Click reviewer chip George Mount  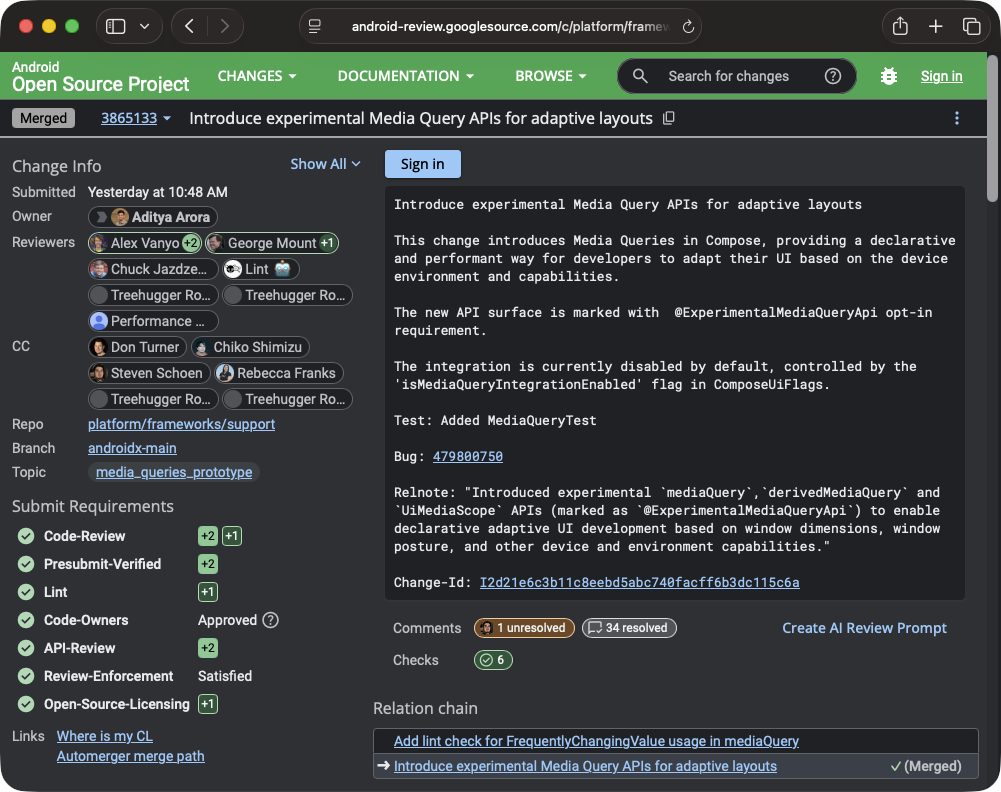click(272, 243)
